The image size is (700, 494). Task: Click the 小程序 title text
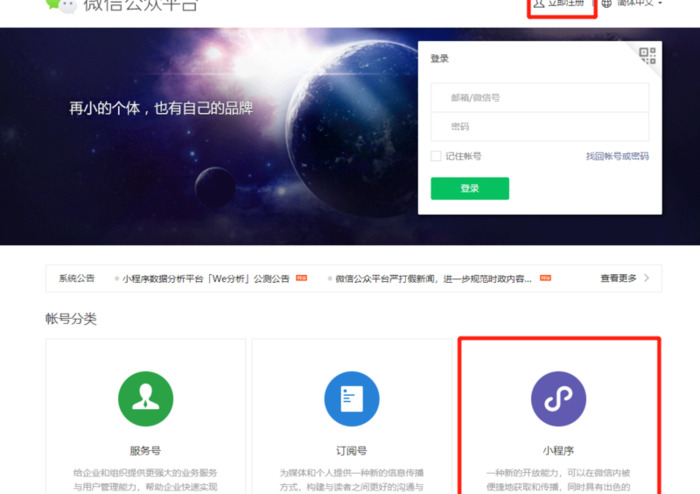(558, 451)
